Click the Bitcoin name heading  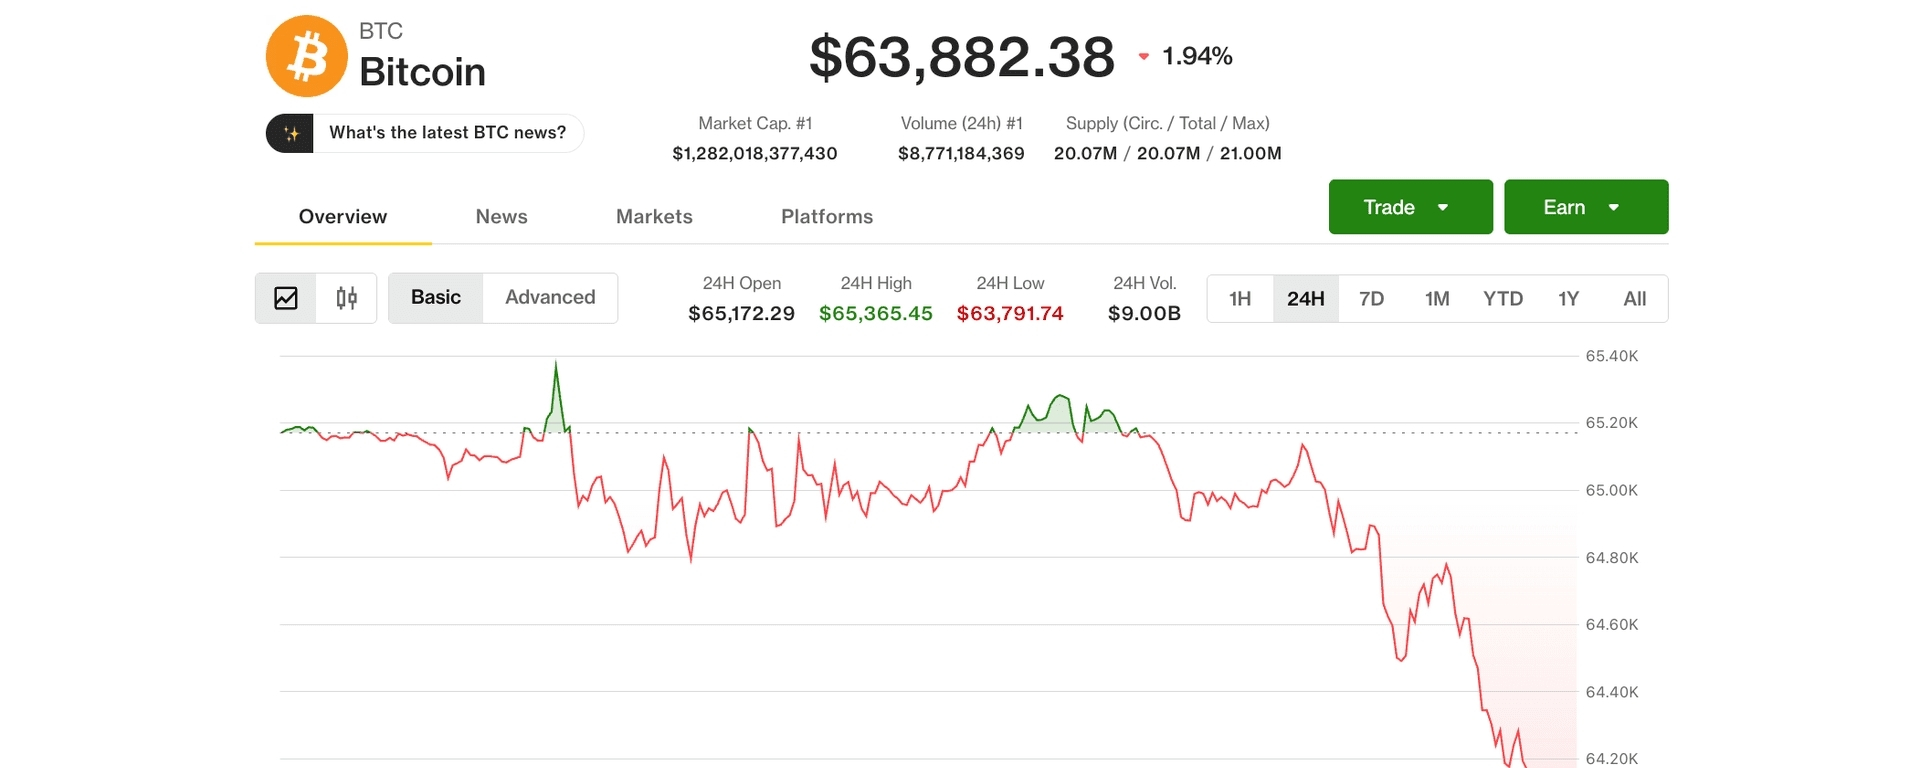point(422,72)
